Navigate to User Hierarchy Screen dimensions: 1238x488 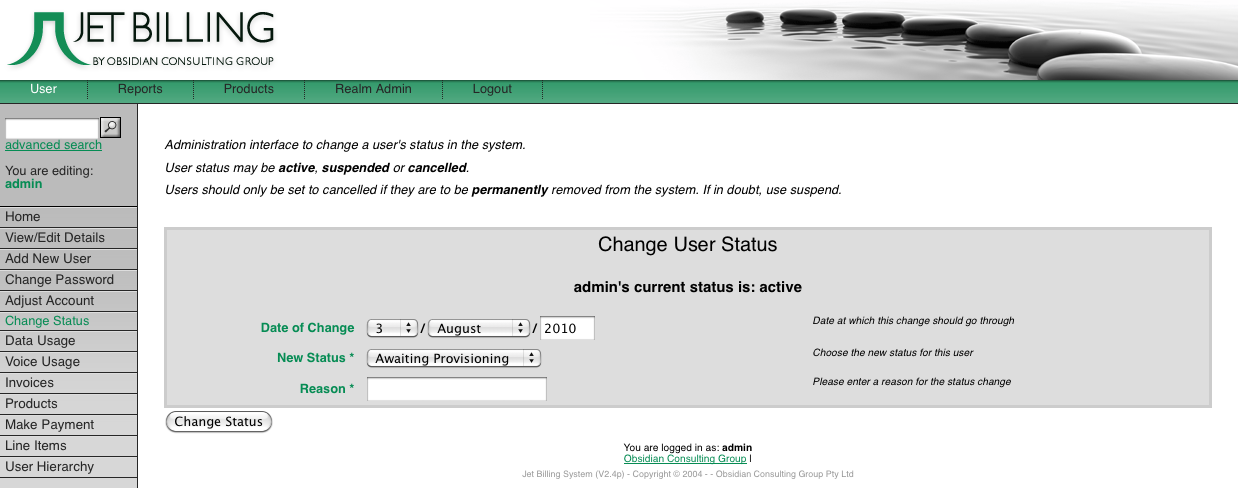[x=50, y=467]
